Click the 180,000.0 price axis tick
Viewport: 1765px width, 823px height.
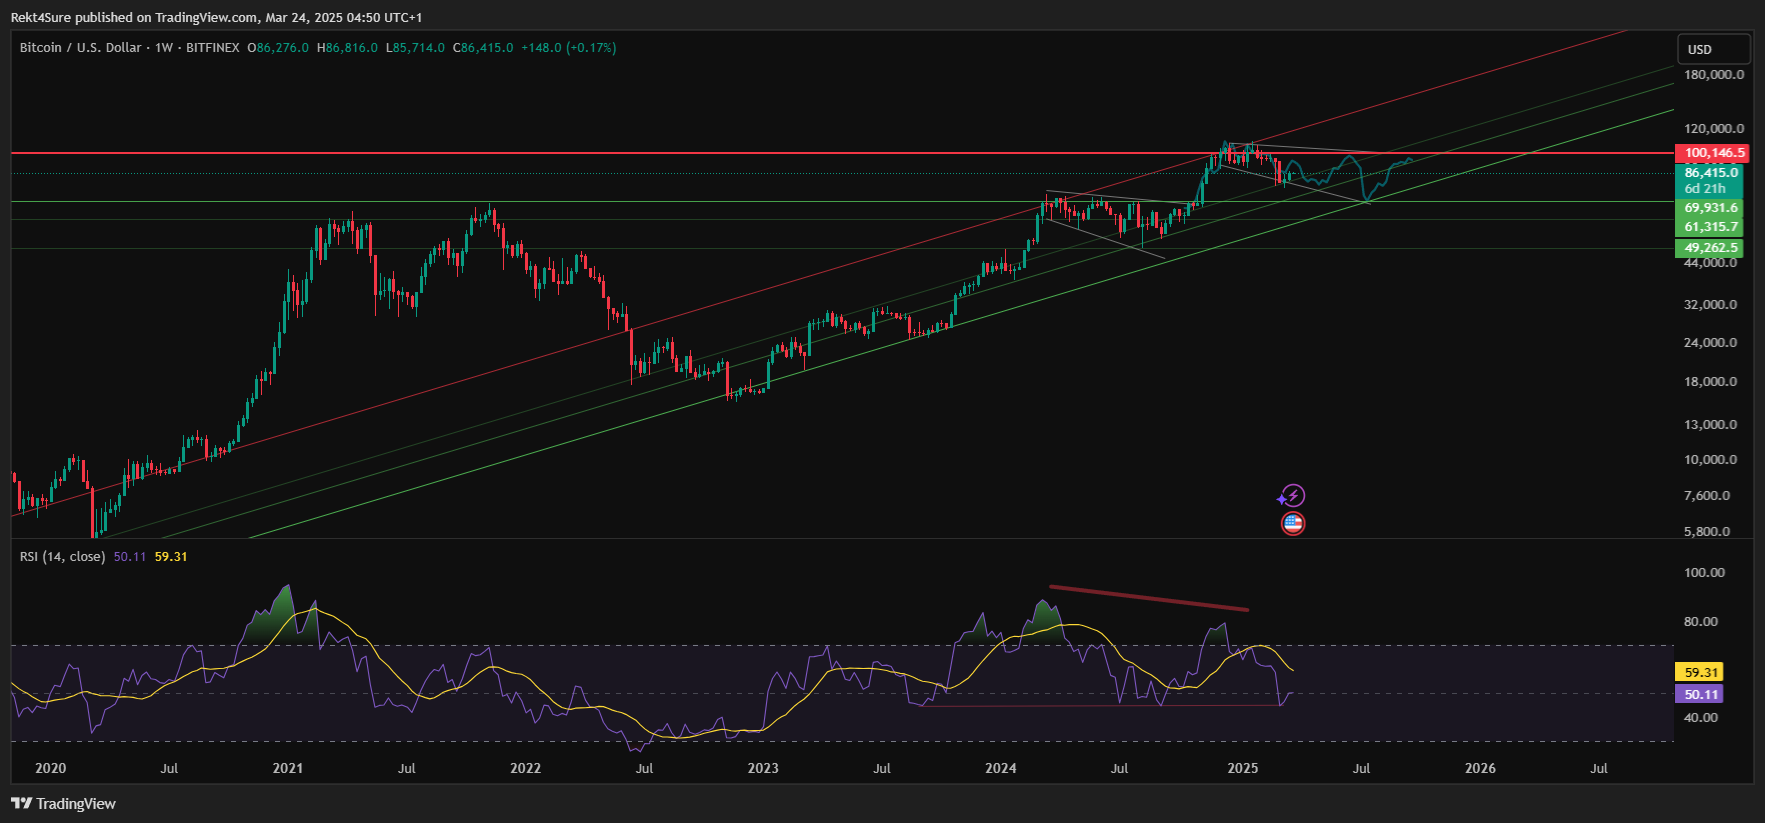click(x=1714, y=75)
